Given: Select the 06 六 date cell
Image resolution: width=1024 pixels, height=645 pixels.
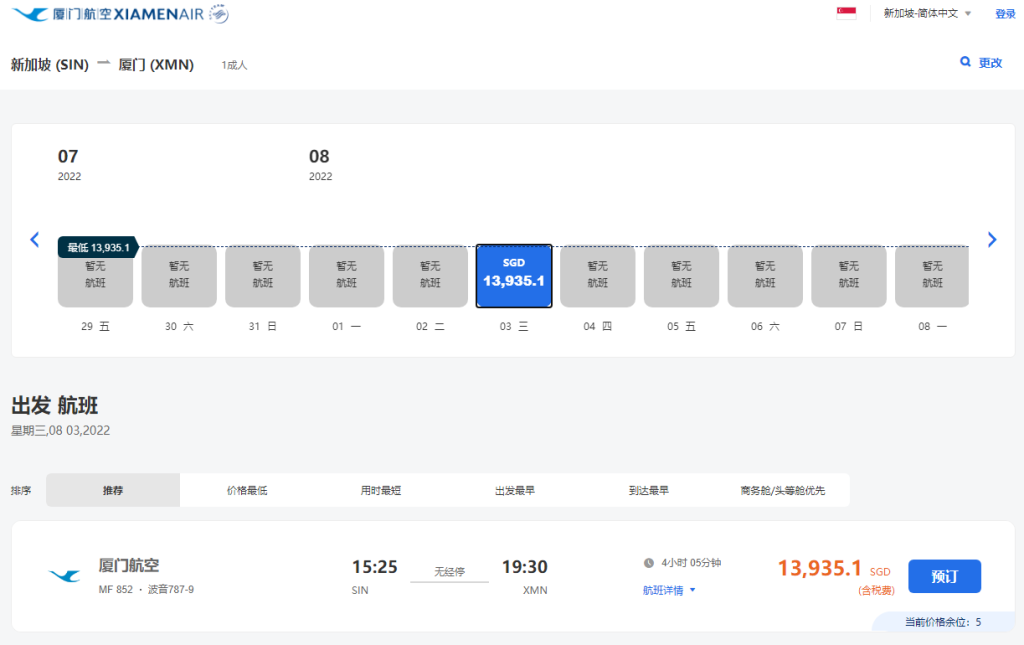Looking at the screenshot, I should 765,276.
